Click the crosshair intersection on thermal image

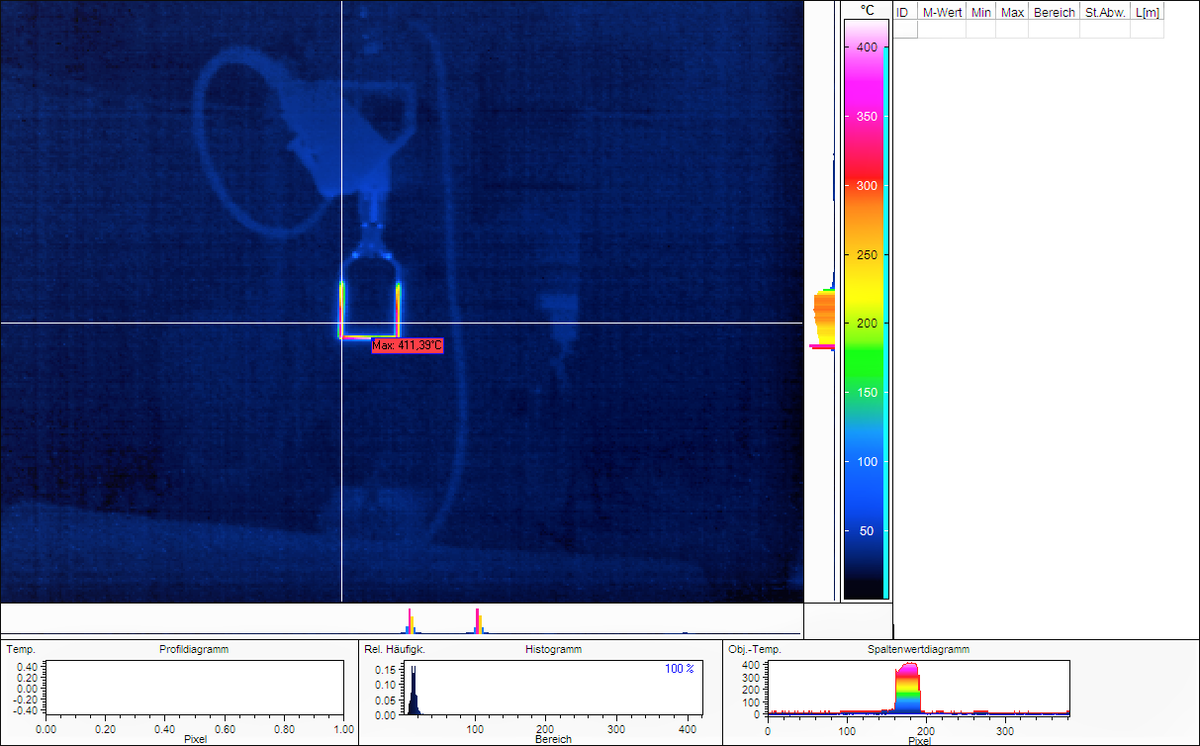[342, 323]
